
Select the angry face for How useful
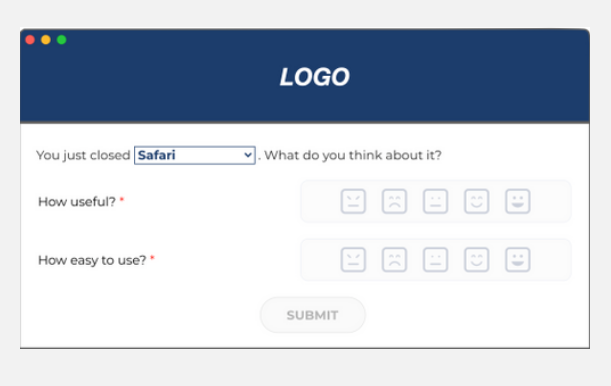pos(353,201)
